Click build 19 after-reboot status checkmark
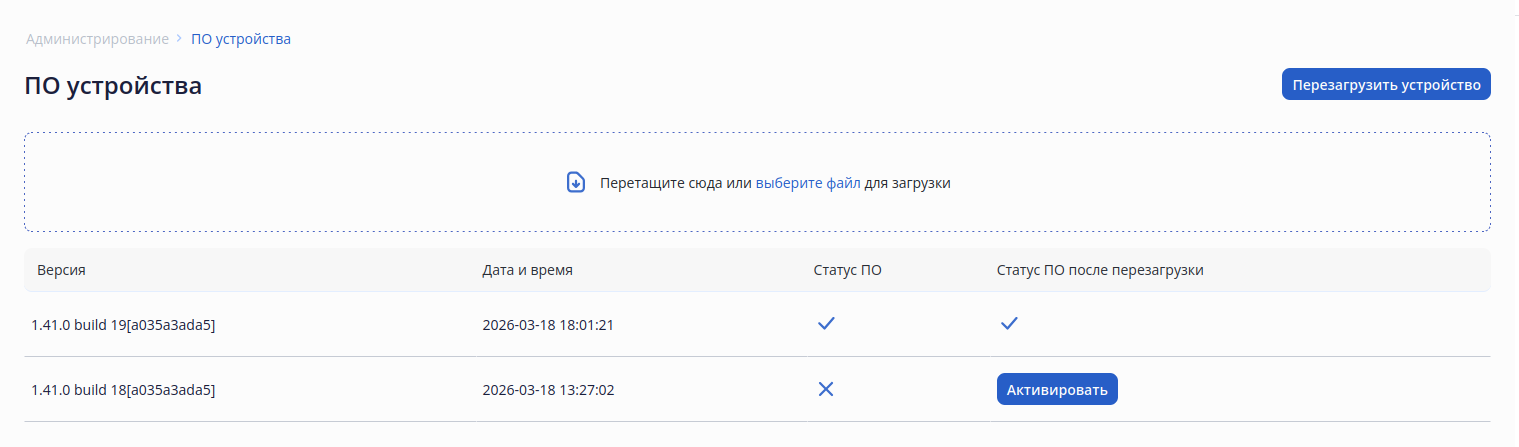 point(1009,324)
